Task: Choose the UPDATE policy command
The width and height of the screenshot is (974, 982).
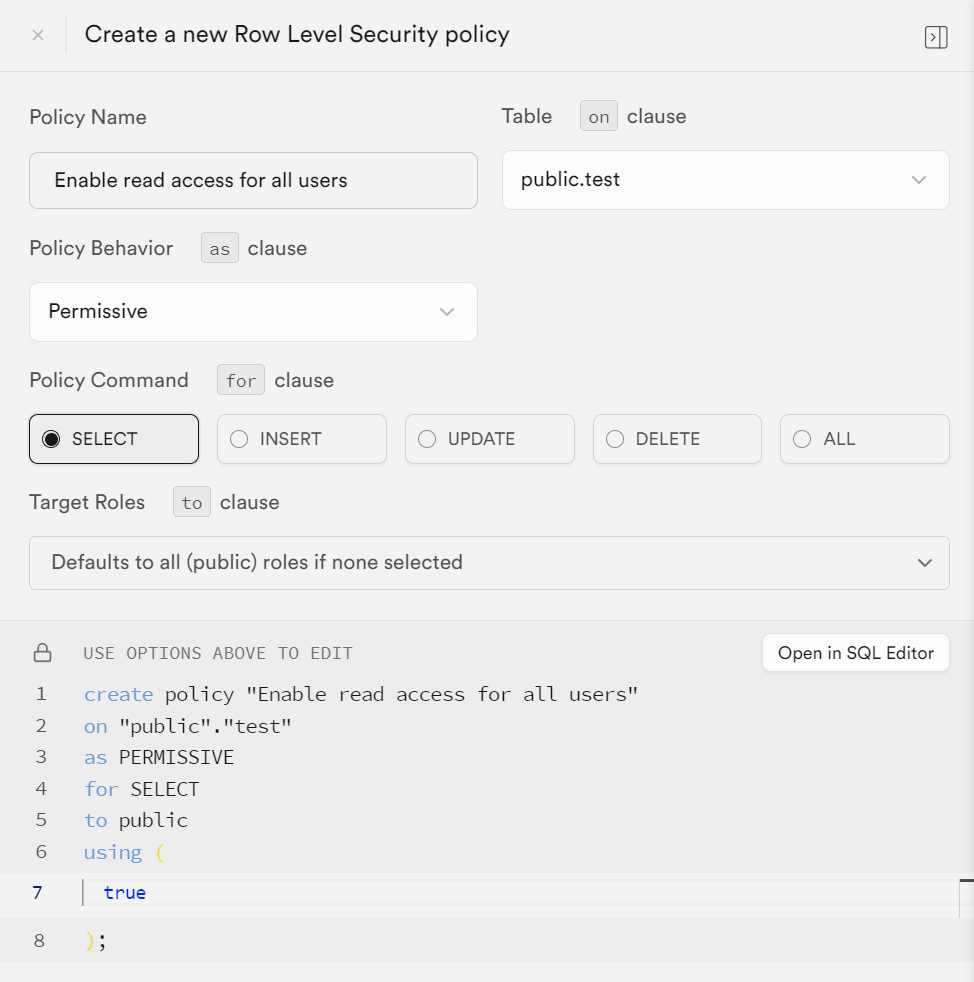Action: pos(490,439)
